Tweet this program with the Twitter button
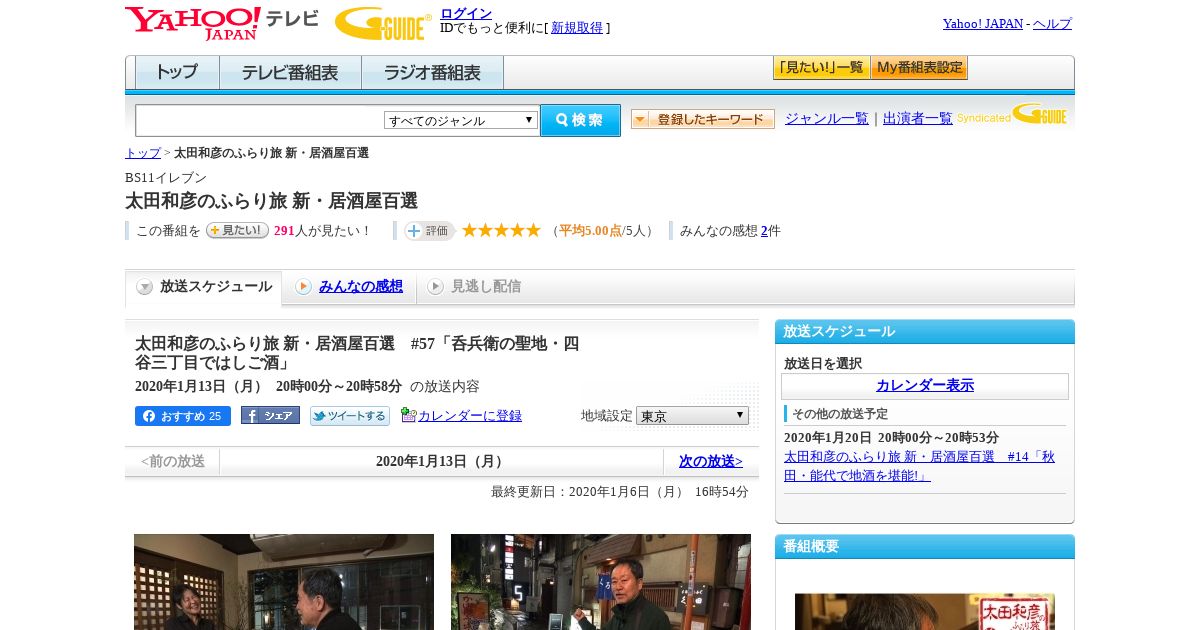This screenshot has width=1200, height=630. tap(349, 416)
